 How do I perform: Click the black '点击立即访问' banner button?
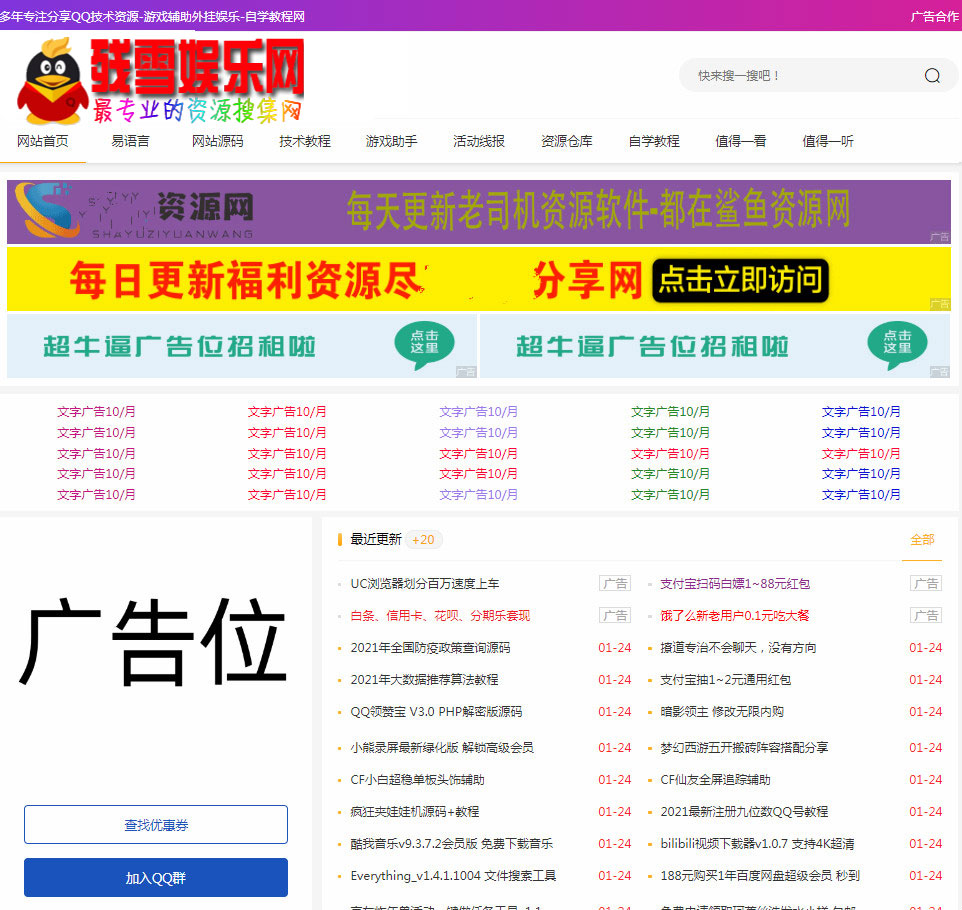[x=741, y=281]
